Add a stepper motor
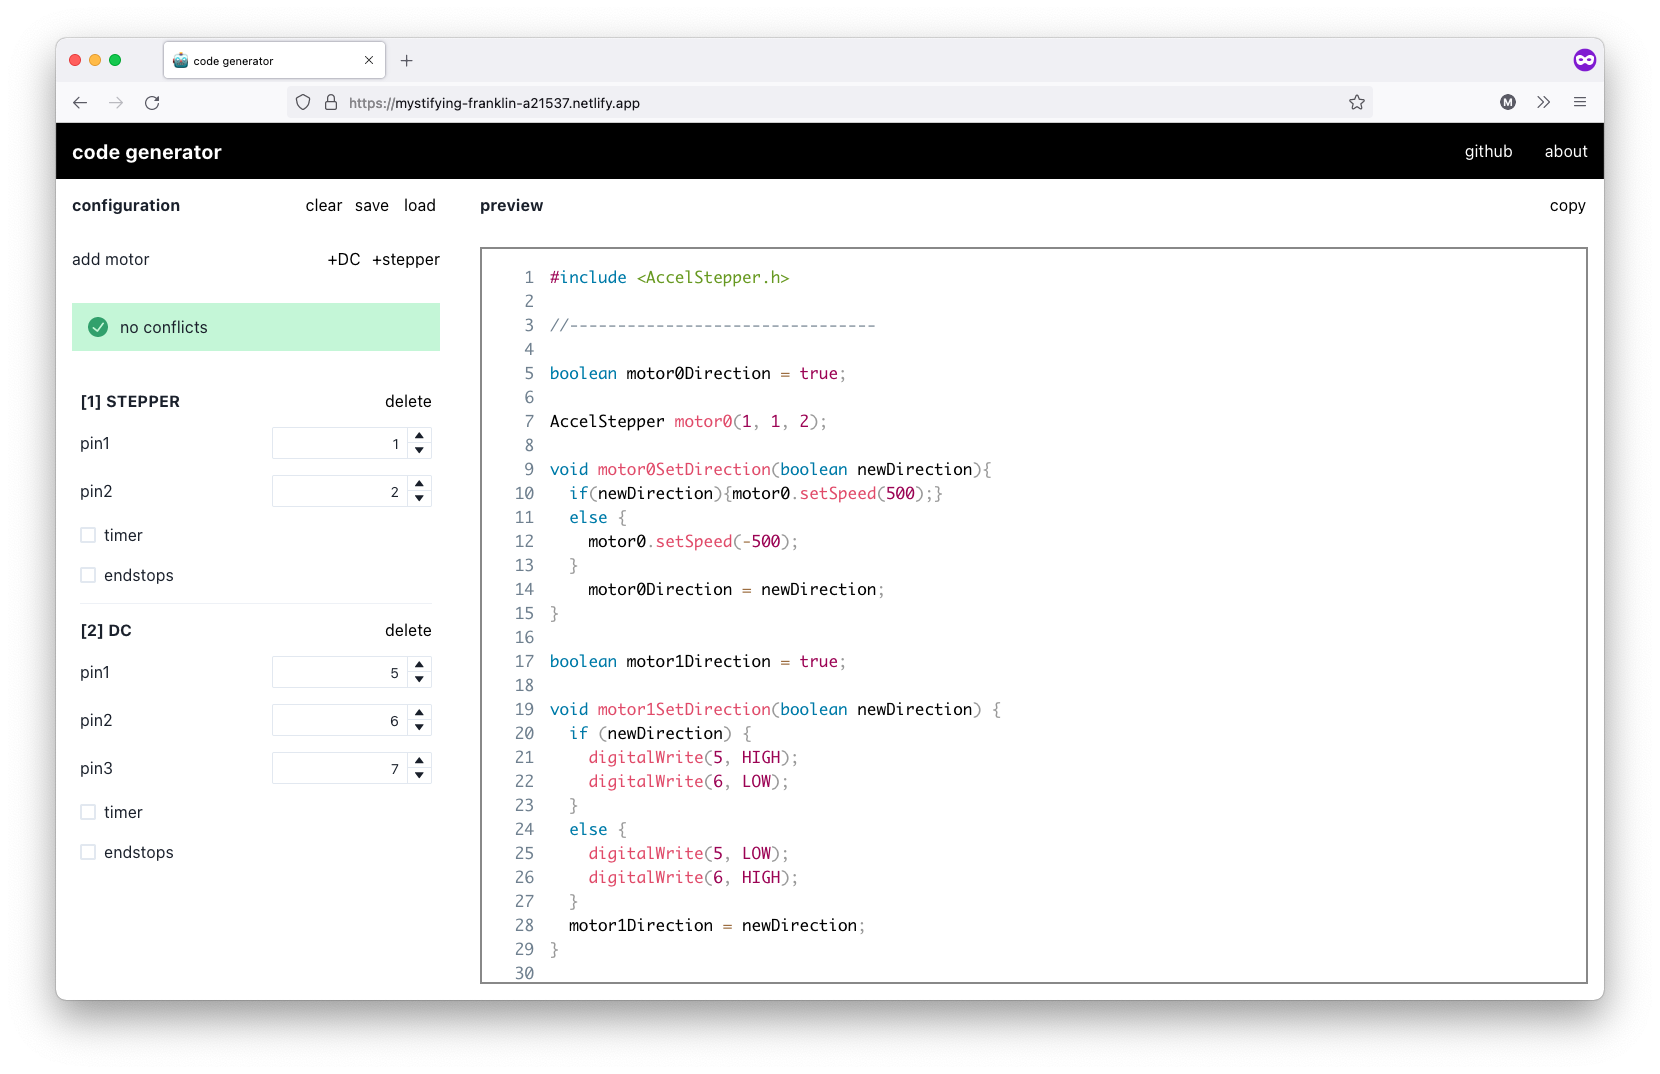Screen dimensions: 1660x1074 406,259
